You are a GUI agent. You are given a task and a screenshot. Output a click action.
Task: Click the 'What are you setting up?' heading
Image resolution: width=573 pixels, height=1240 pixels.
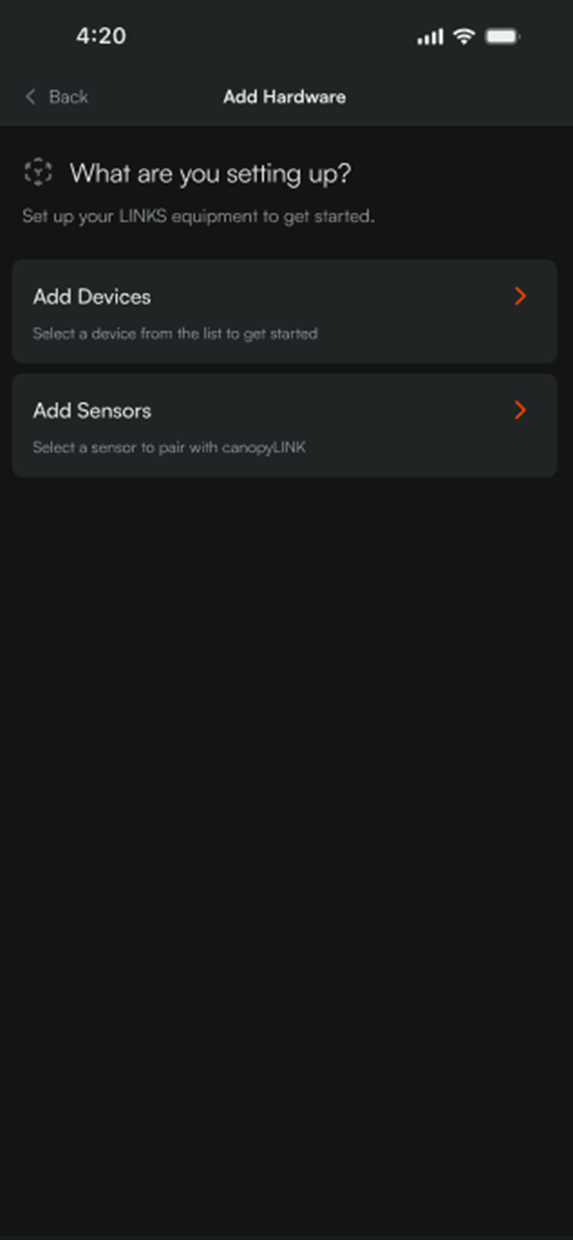pyautogui.click(x=210, y=174)
